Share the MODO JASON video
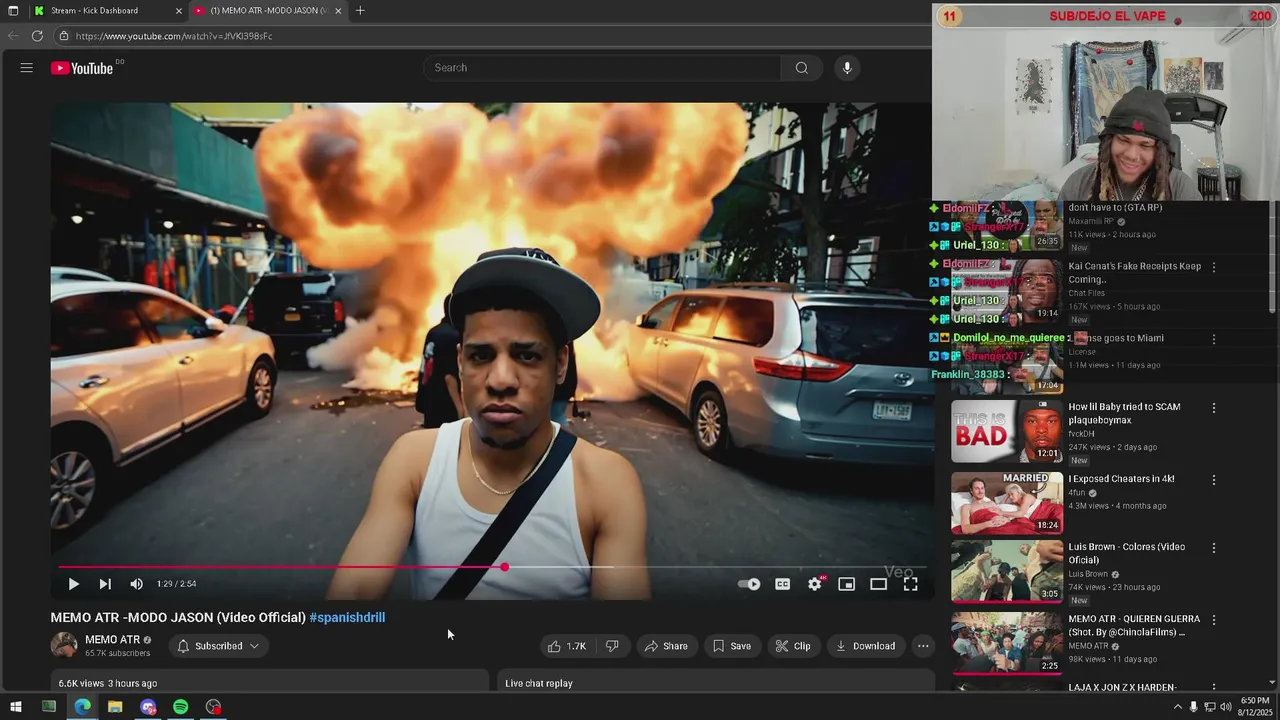Image resolution: width=1280 pixels, height=720 pixels. (666, 646)
